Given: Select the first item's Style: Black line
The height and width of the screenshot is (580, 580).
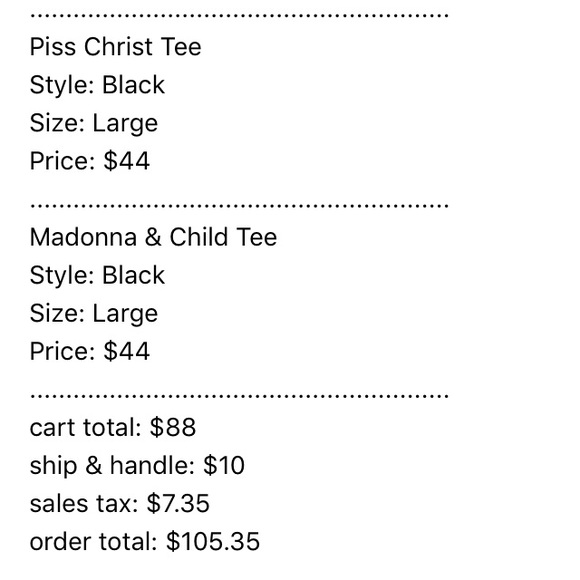Looking at the screenshot, I should pos(97,85).
